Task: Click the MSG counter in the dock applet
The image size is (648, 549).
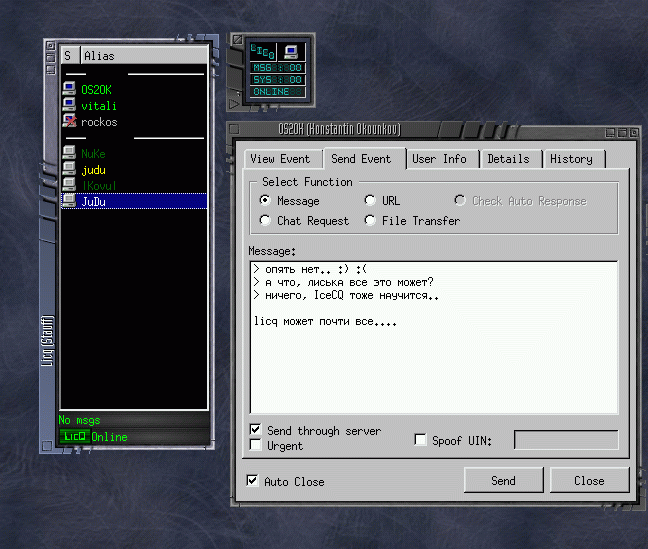Action: pos(278,68)
